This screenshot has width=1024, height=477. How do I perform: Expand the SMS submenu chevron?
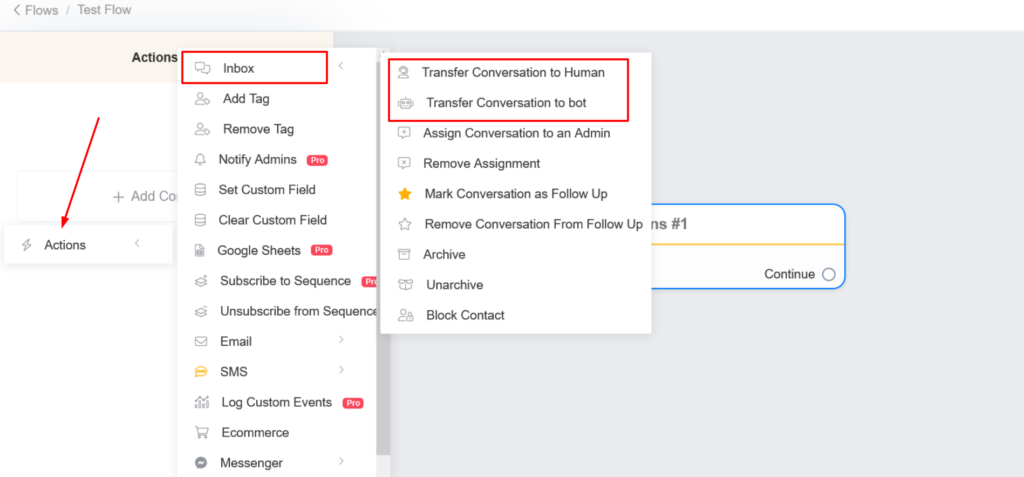tap(341, 371)
